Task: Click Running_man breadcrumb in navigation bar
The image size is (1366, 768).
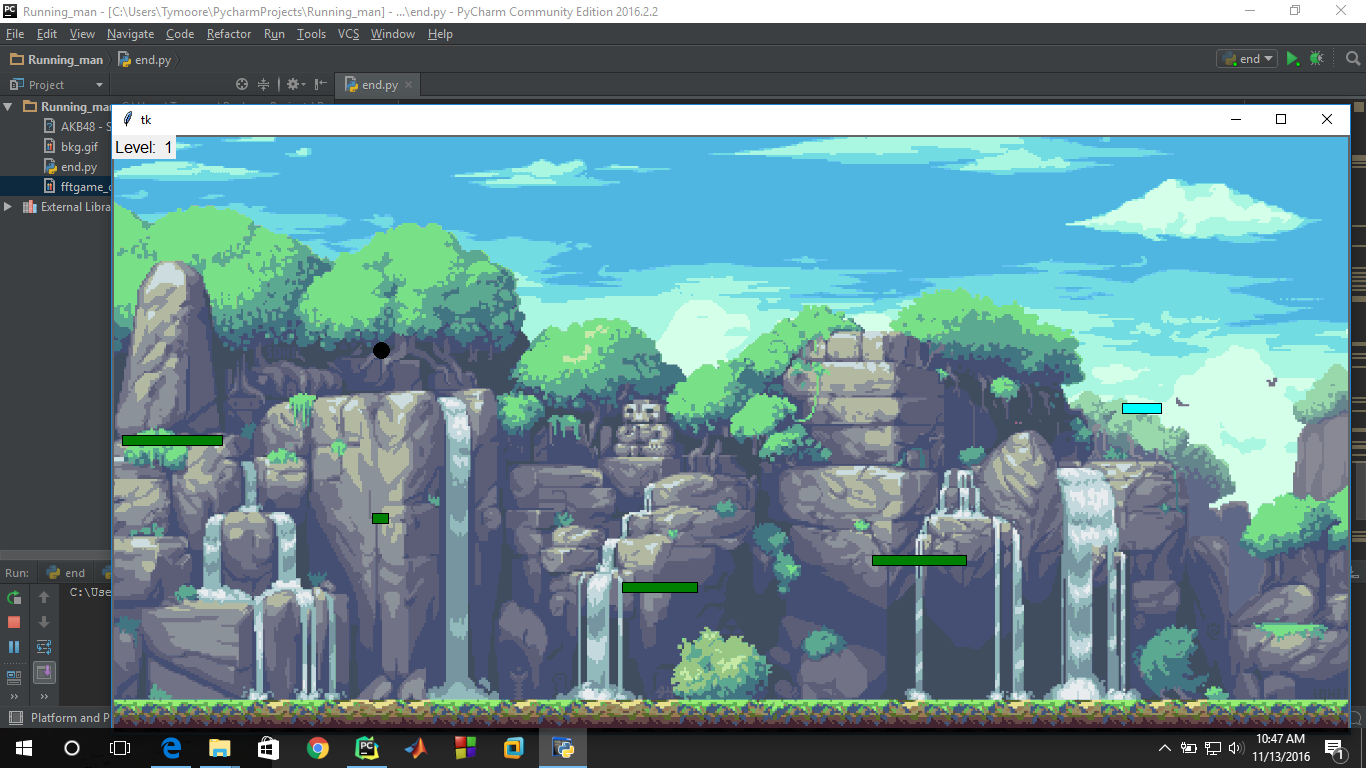Action: (x=56, y=60)
